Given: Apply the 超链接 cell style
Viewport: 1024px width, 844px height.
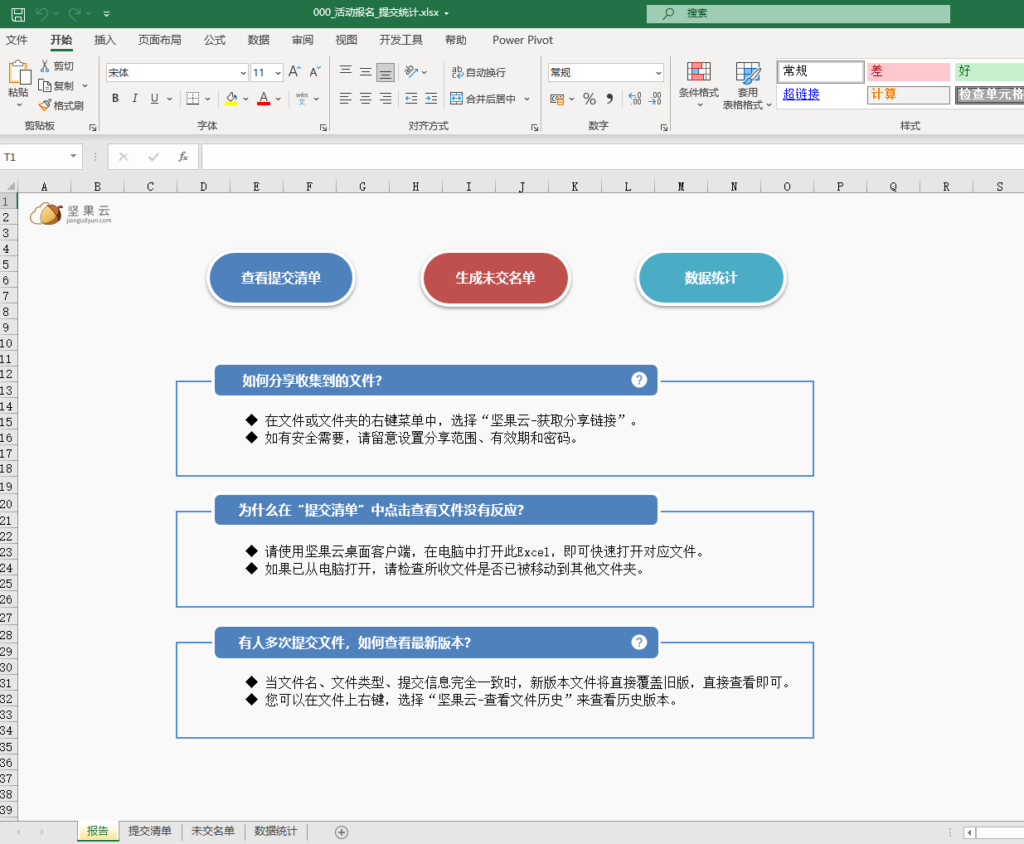Looking at the screenshot, I should tap(820, 94).
